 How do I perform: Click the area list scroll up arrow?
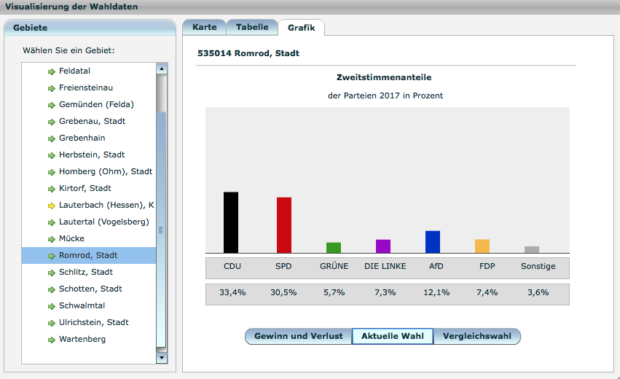[161, 69]
